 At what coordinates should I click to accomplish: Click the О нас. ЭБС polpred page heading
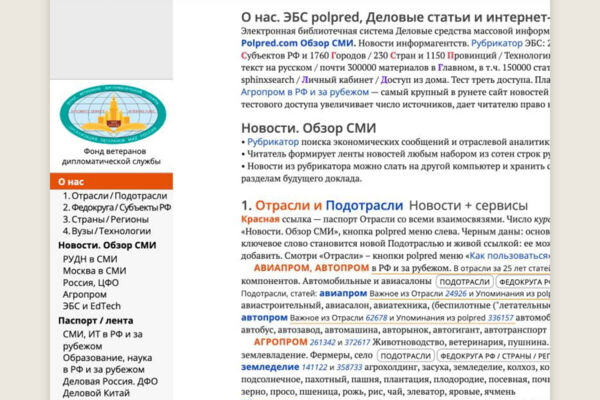click(395, 17)
